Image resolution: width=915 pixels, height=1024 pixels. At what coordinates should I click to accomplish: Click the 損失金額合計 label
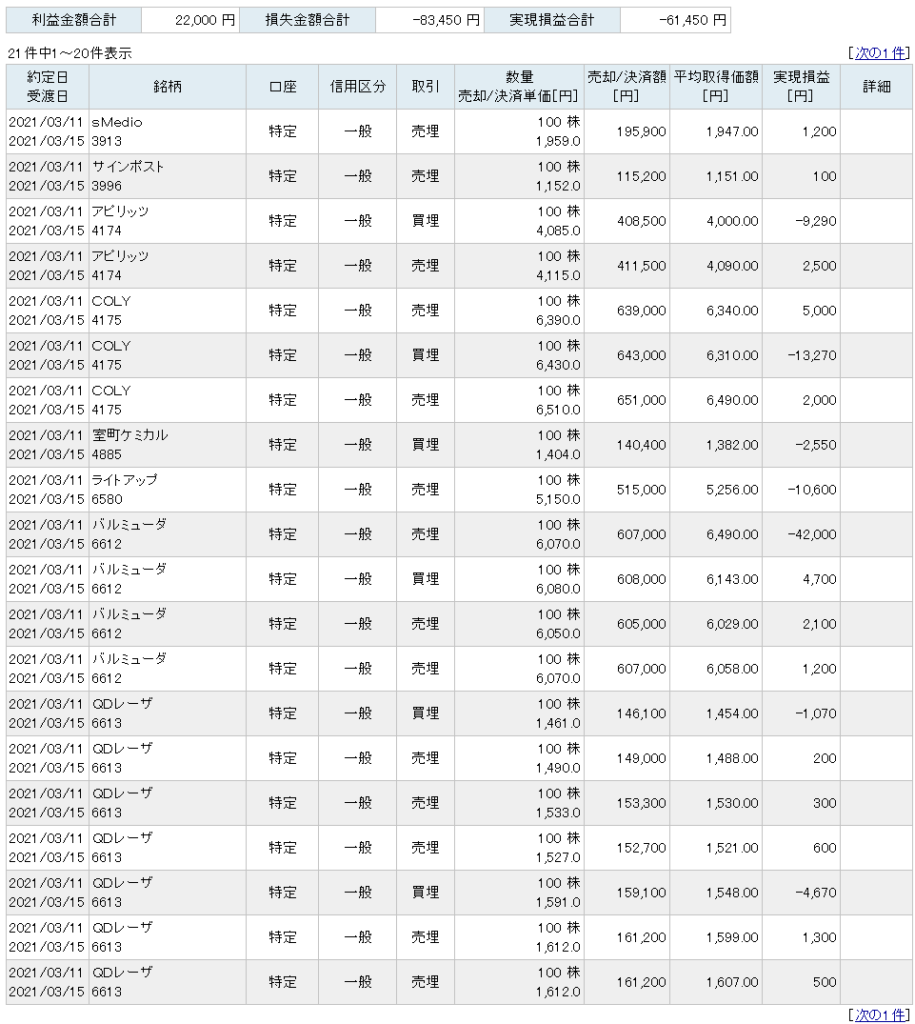pyautogui.click(x=307, y=20)
